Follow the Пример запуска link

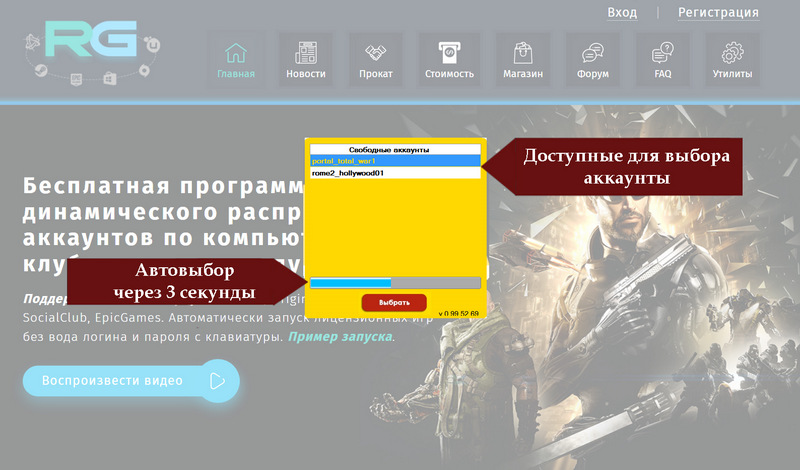tap(340, 337)
